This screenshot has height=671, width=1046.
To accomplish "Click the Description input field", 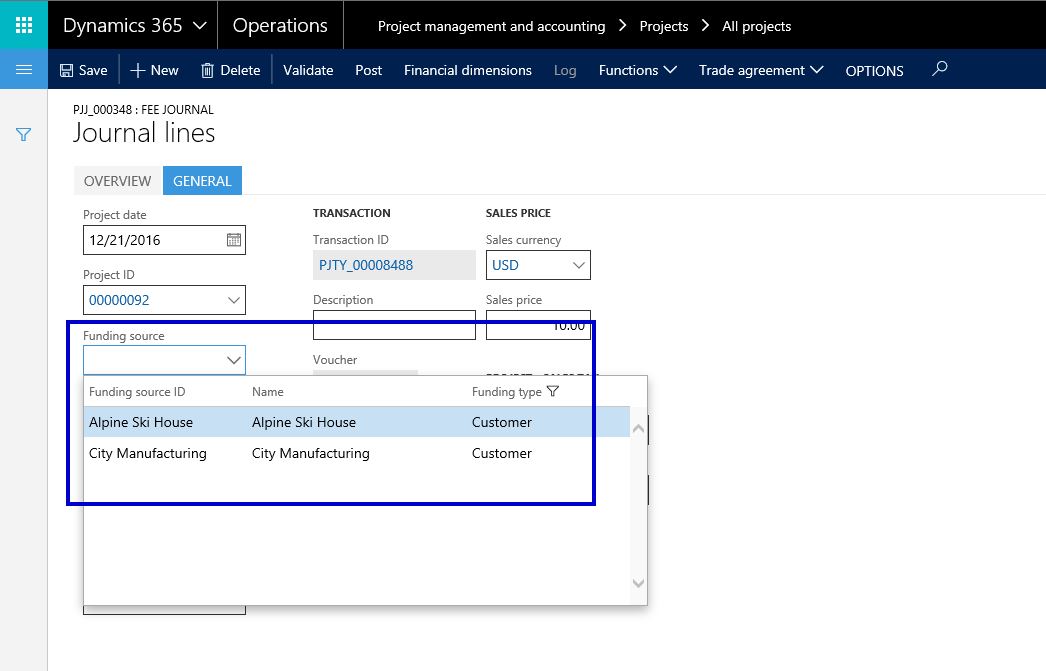I will (393, 325).
